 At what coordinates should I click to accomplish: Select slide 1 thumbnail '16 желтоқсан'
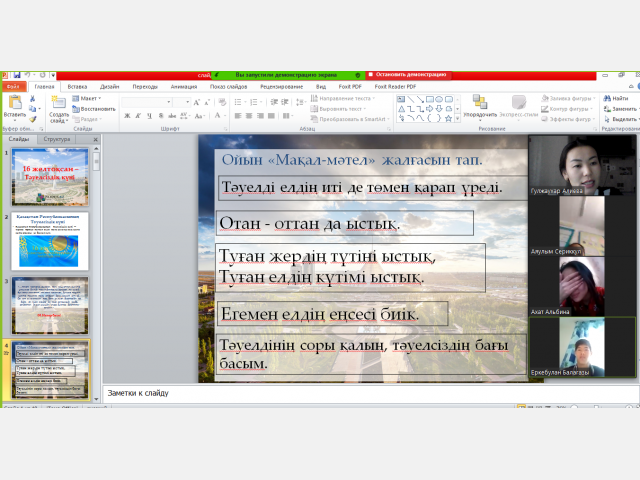click(x=50, y=177)
